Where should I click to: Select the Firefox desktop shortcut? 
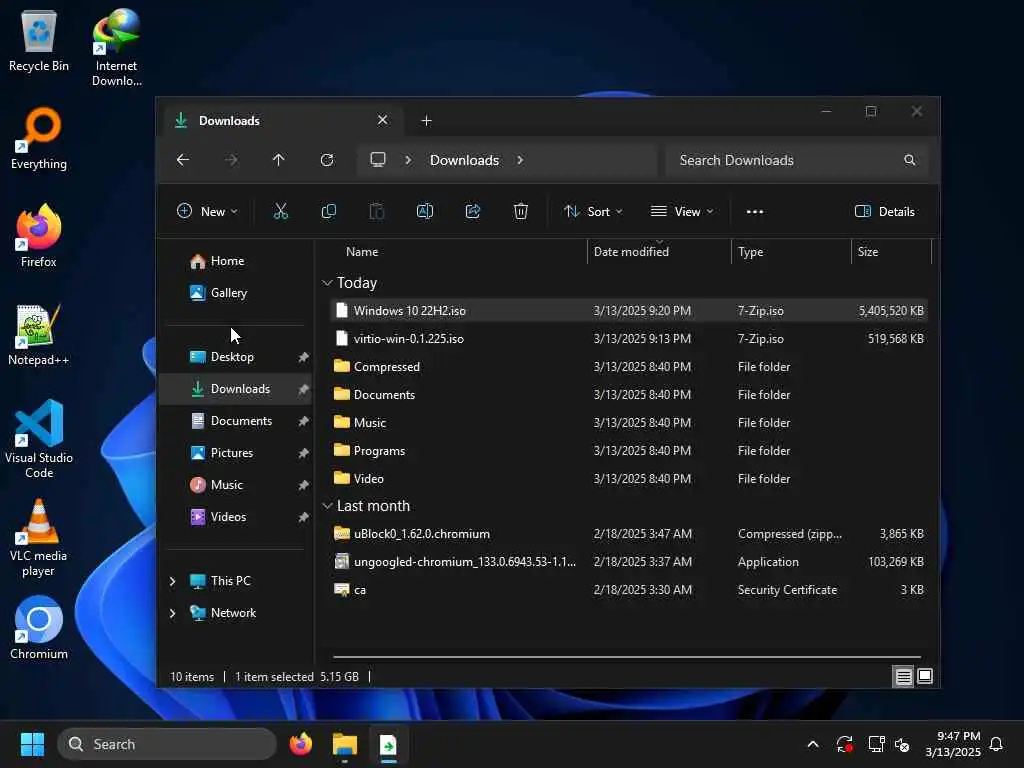39,236
